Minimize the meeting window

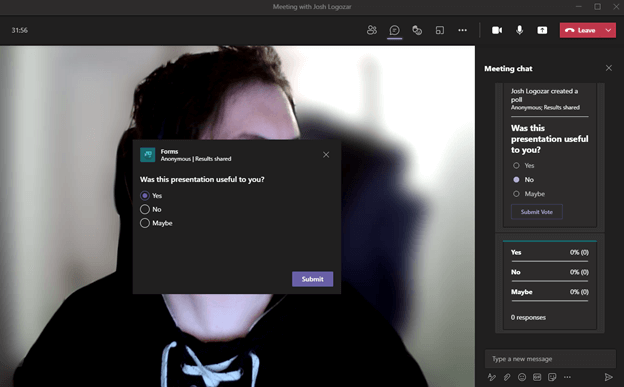pos(579,7)
